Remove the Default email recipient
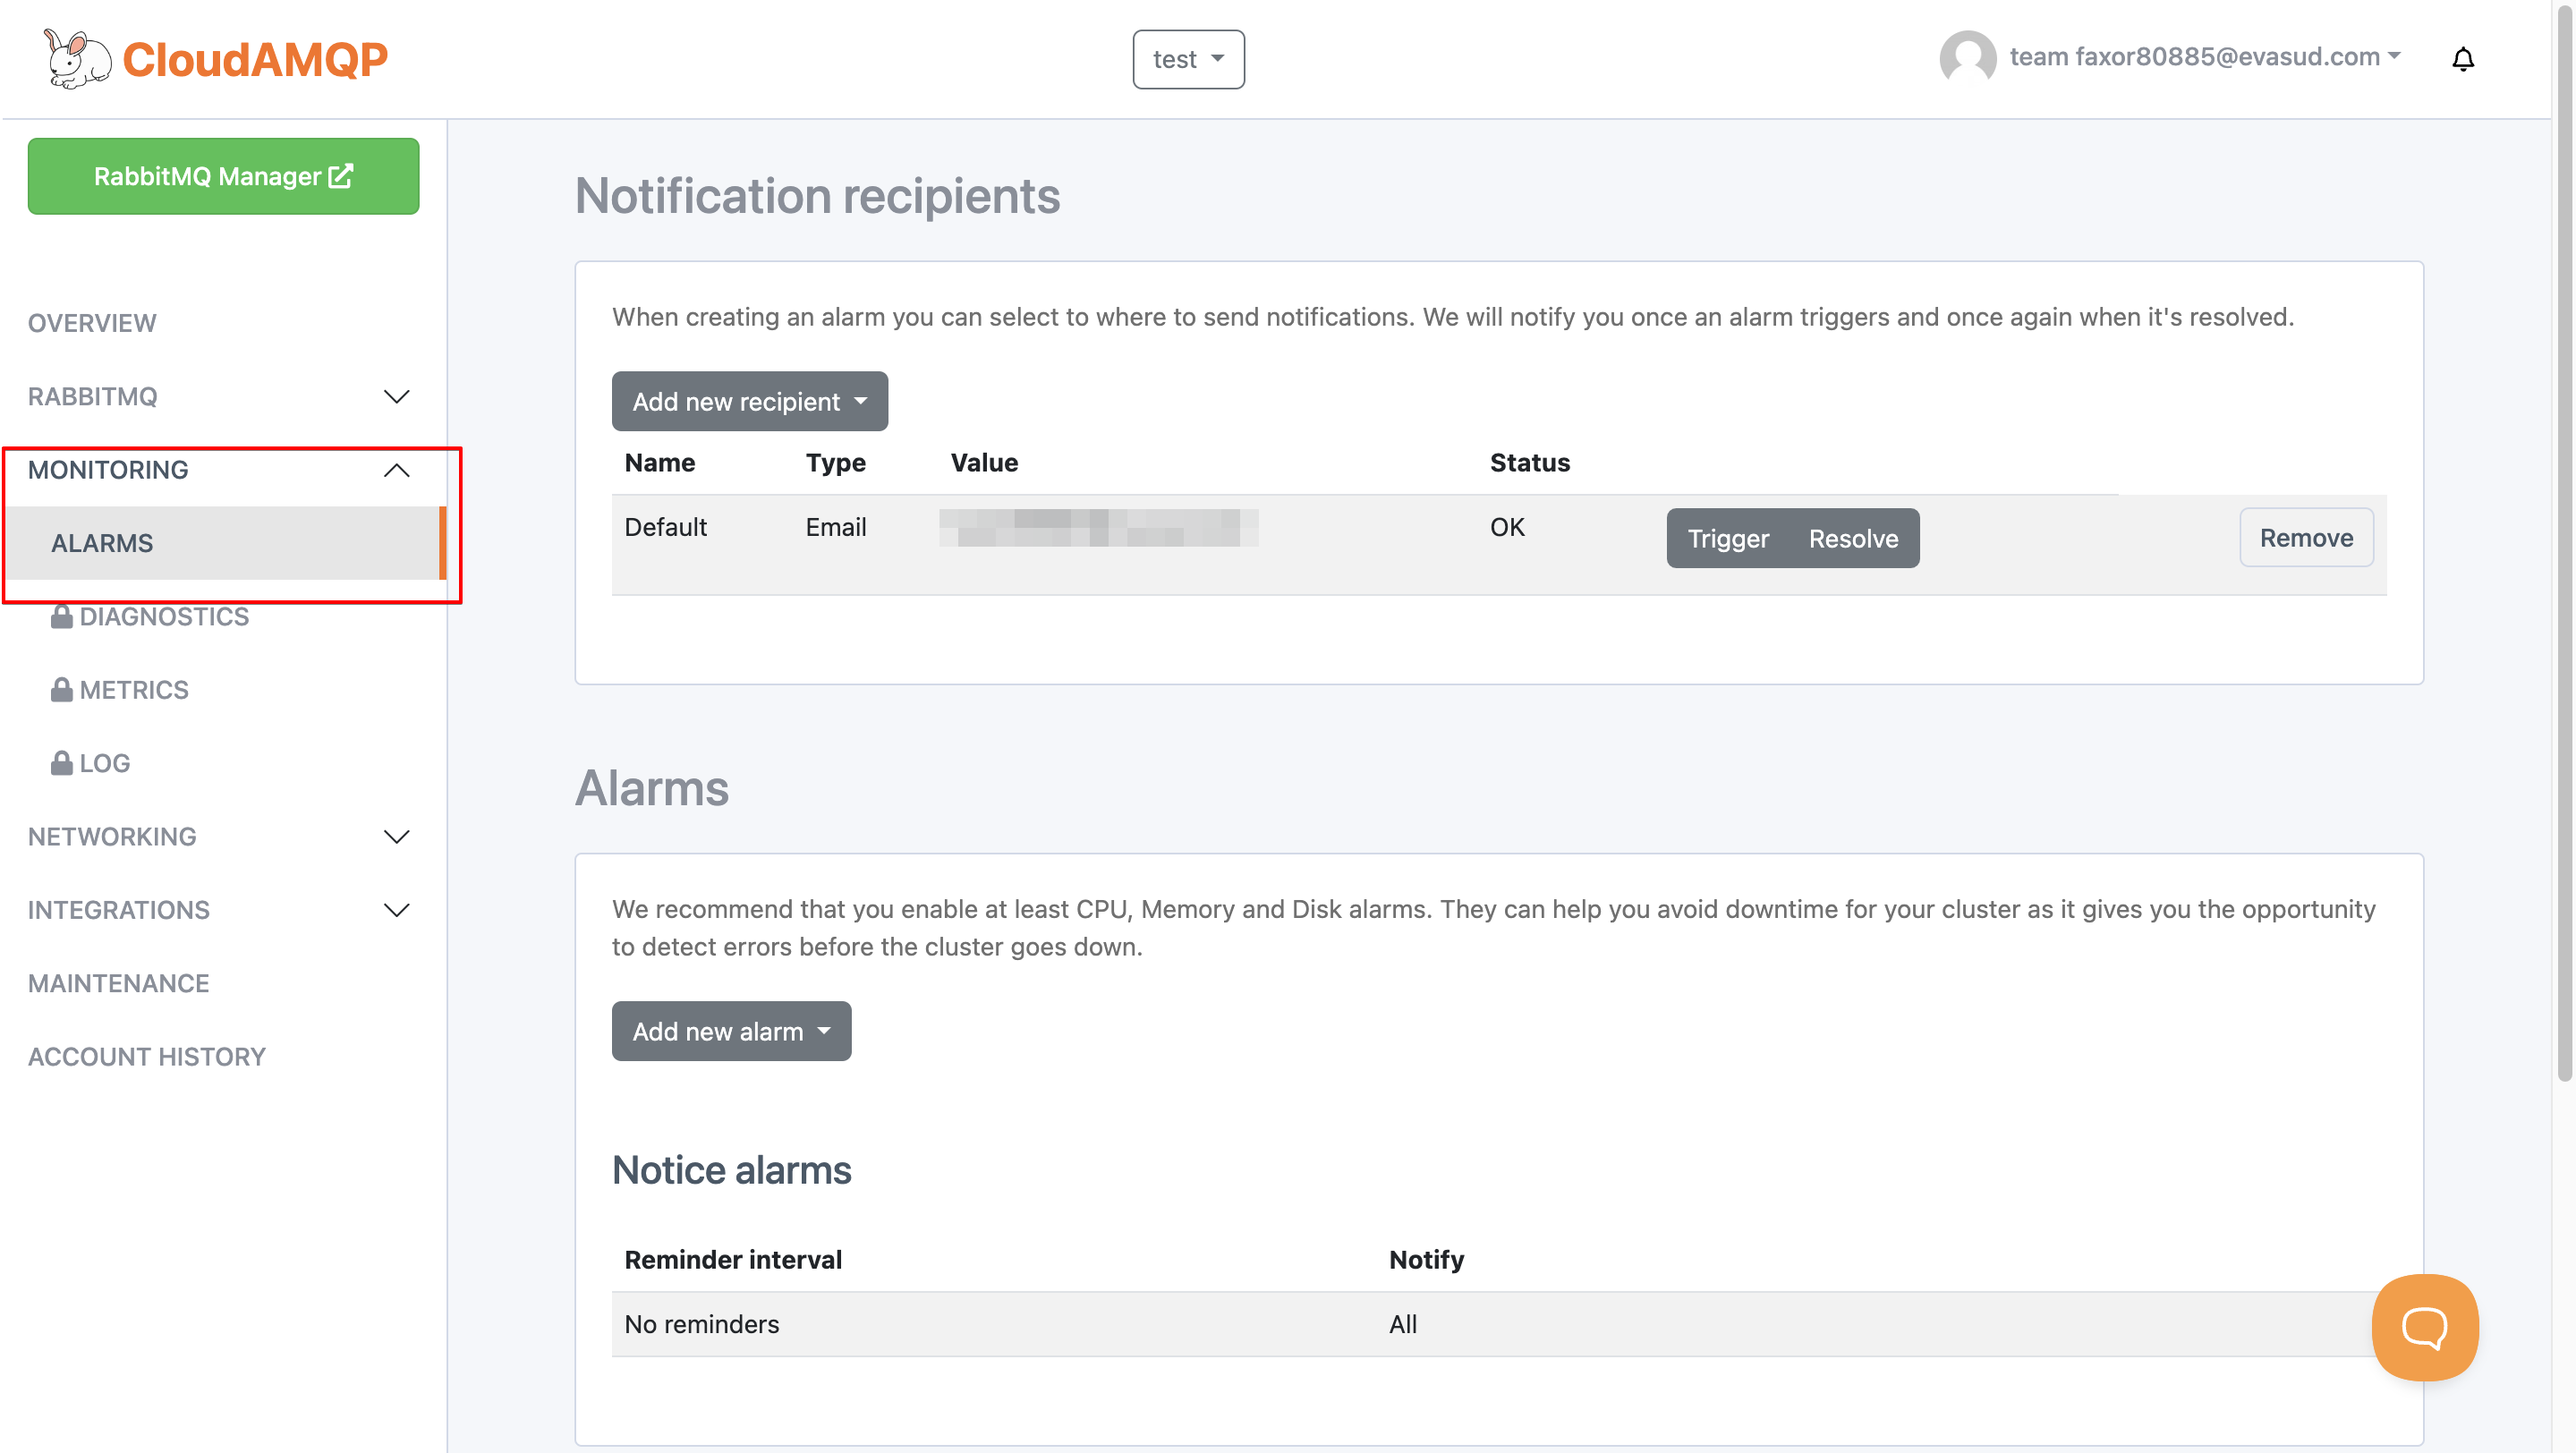This screenshot has height=1453, width=2576. point(2306,538)
